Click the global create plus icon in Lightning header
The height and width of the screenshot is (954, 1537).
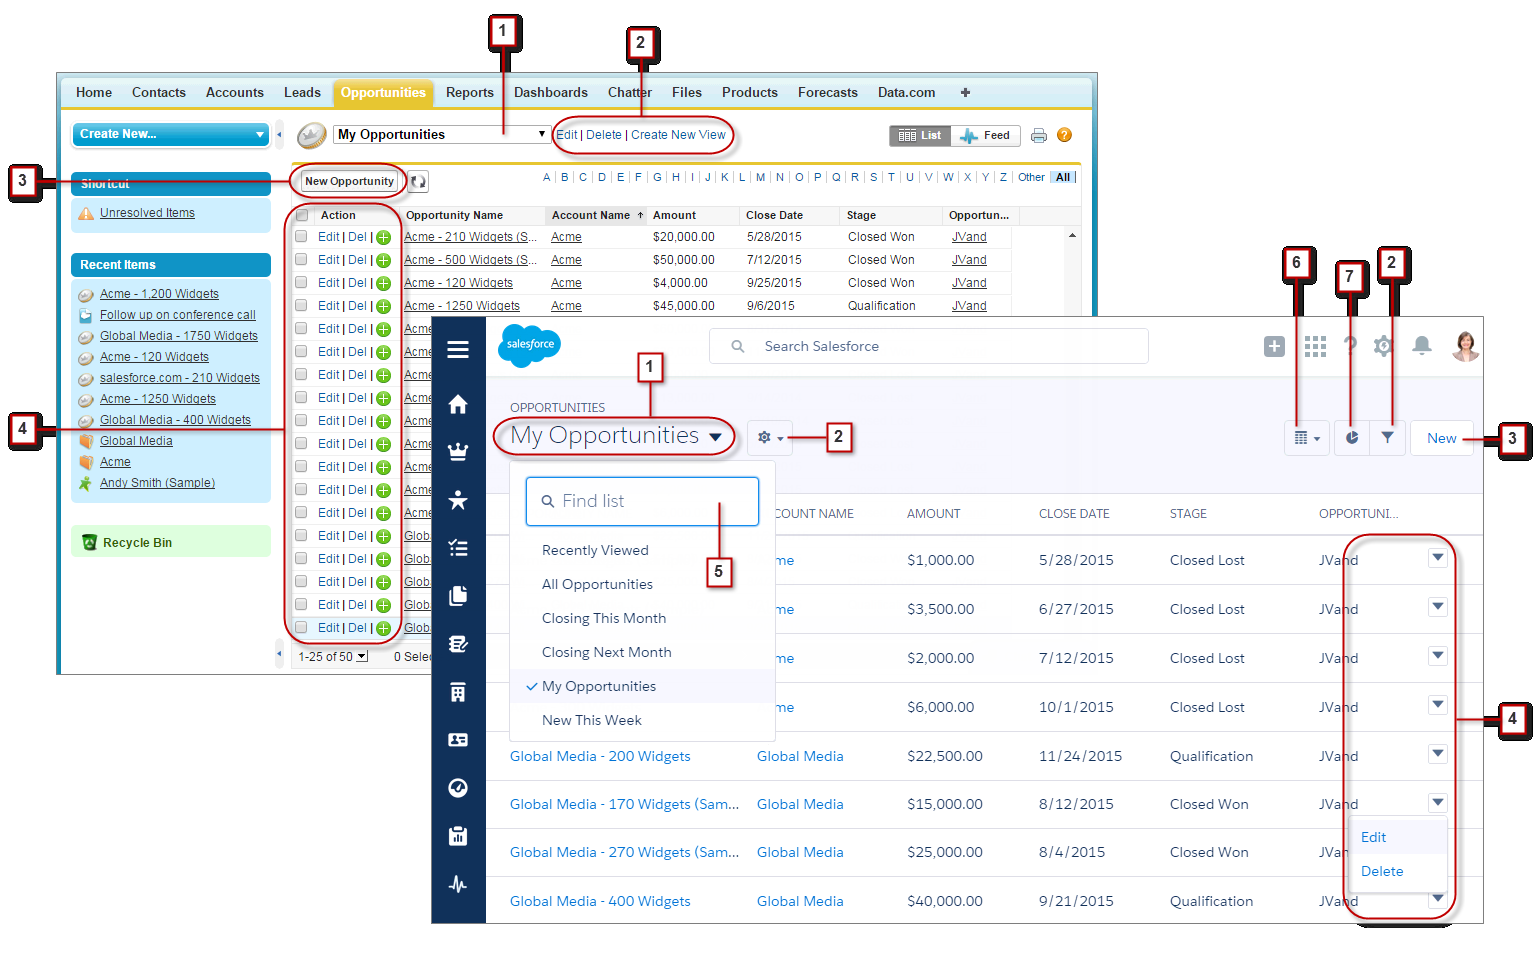(1274, 346)
